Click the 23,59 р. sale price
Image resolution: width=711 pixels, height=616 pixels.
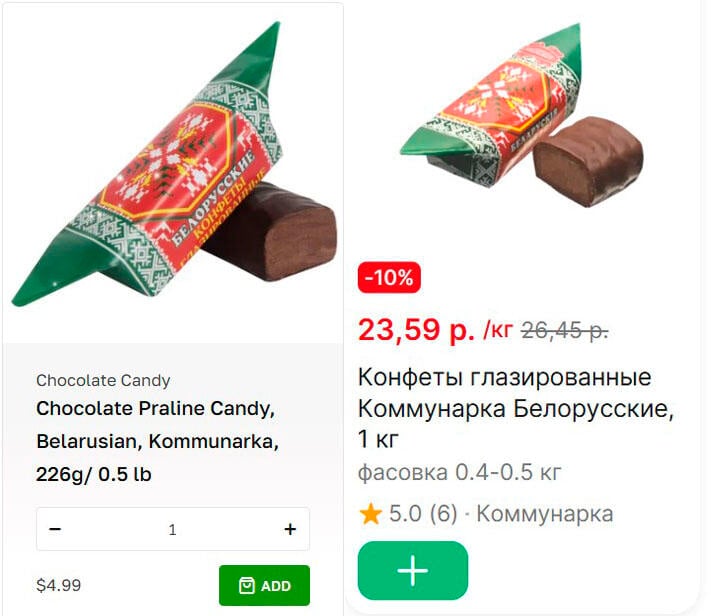416,330
